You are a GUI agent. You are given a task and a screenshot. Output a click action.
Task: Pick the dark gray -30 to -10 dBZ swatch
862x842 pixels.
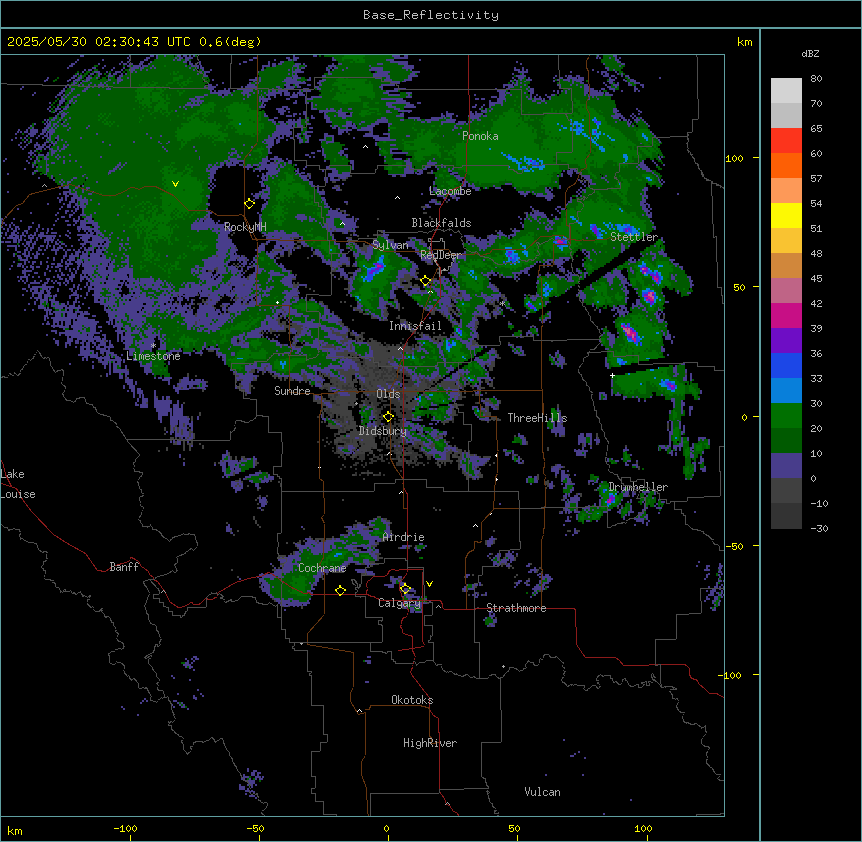(x=786, y=516)
